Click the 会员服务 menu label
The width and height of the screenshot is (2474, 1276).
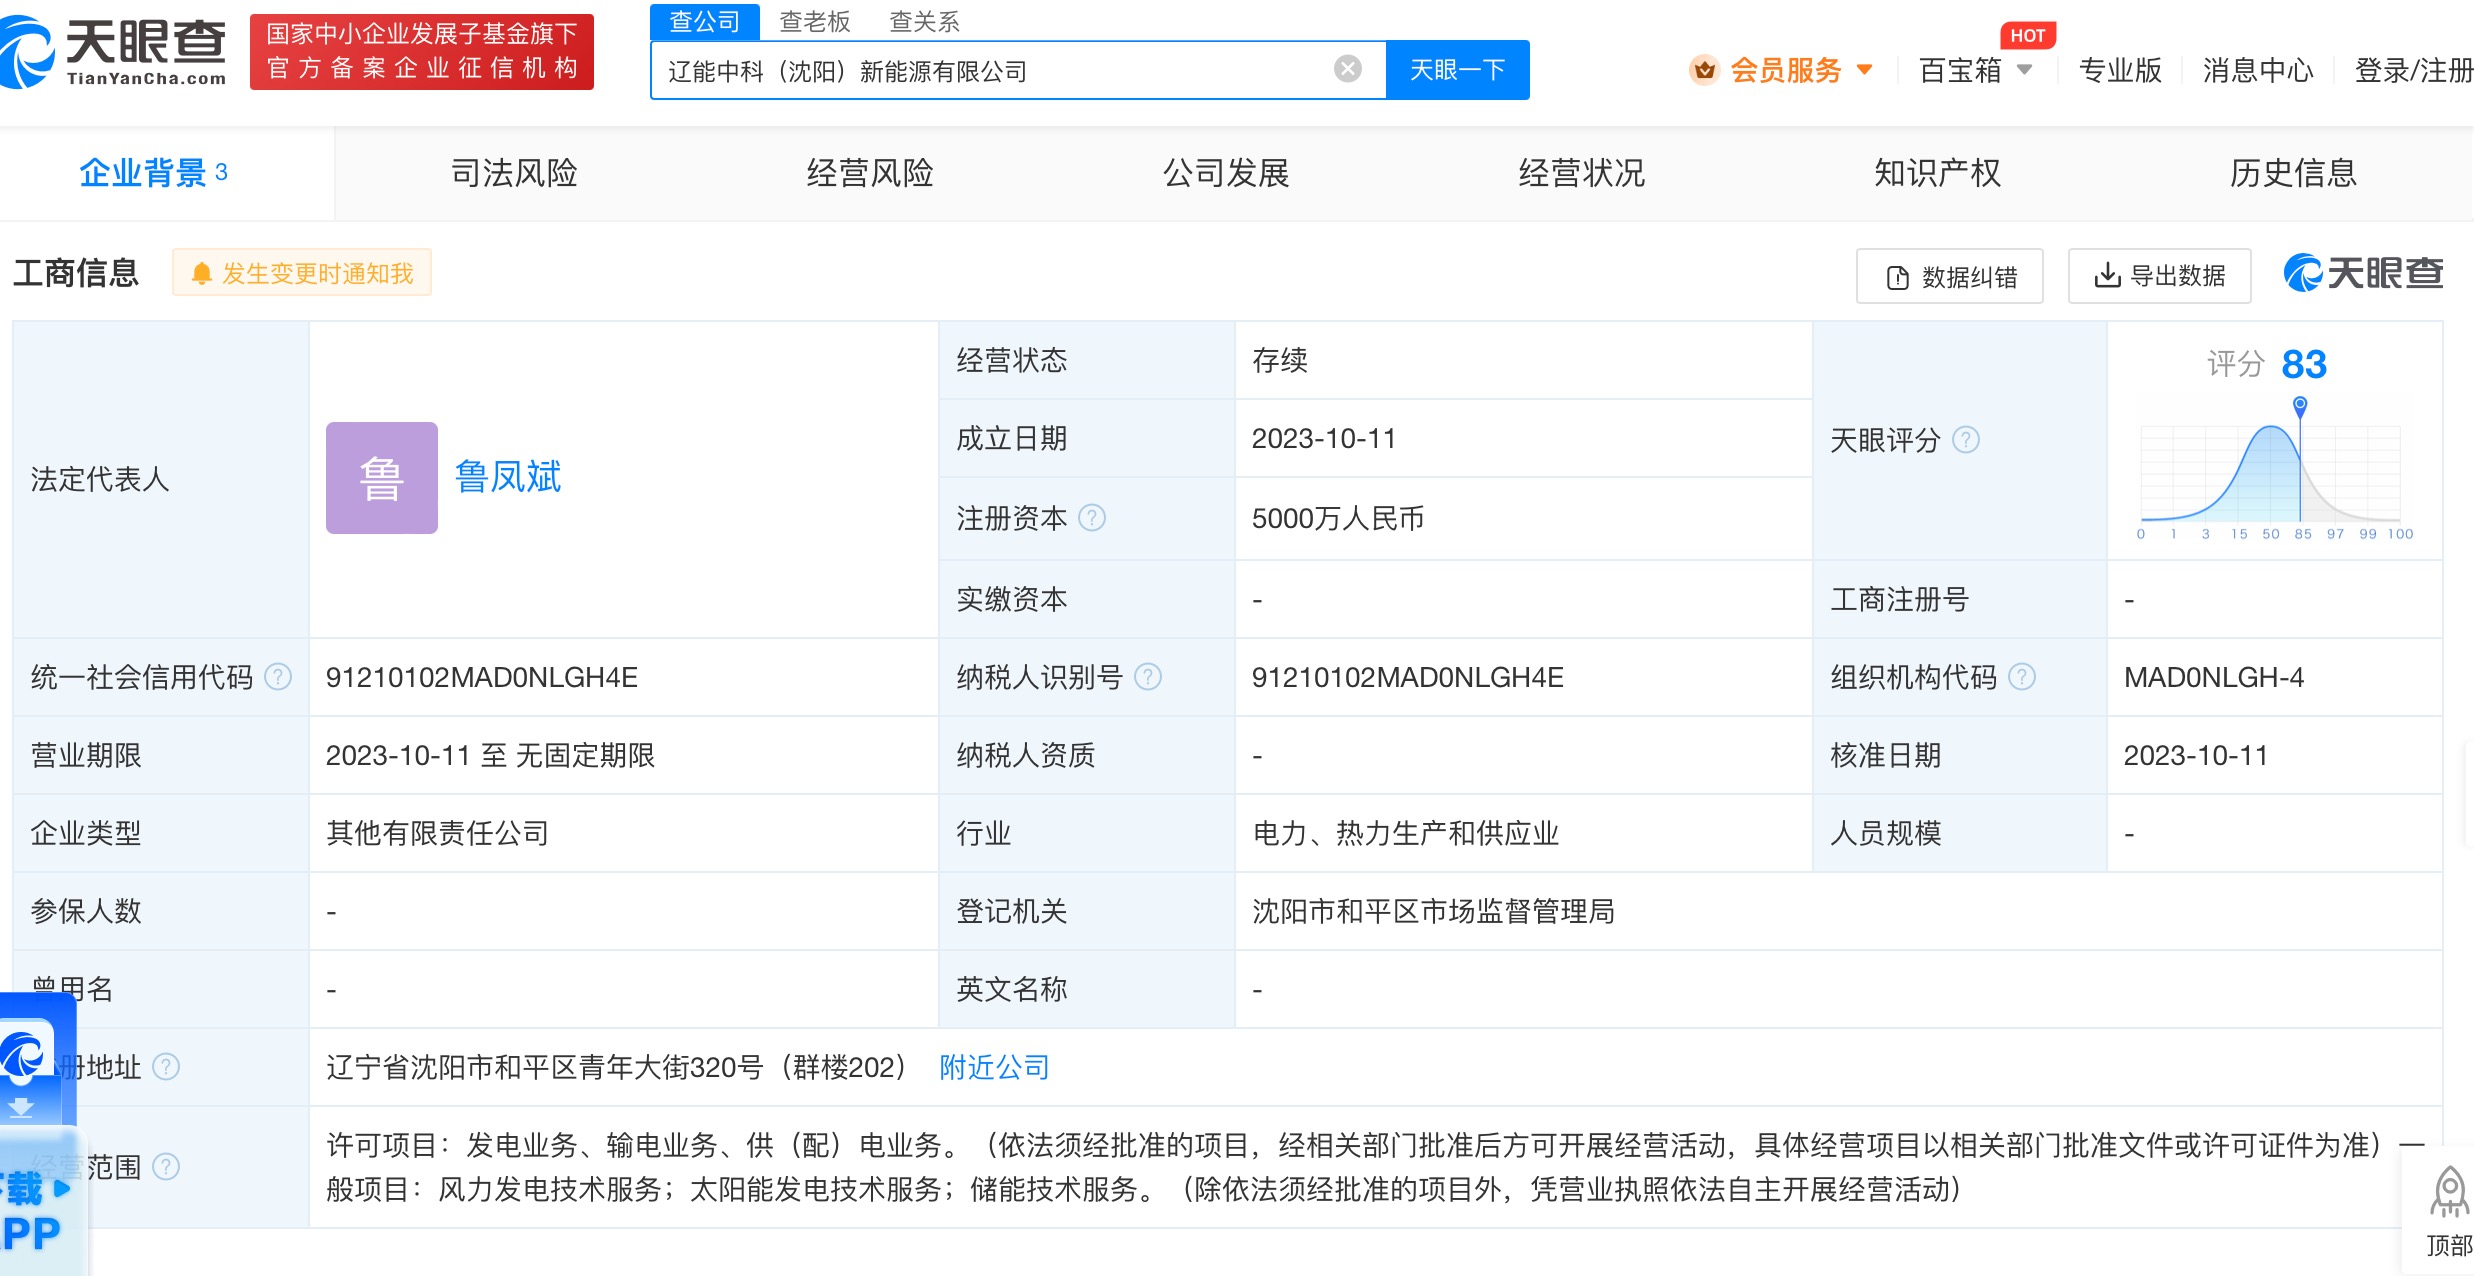pos(1786,70)
